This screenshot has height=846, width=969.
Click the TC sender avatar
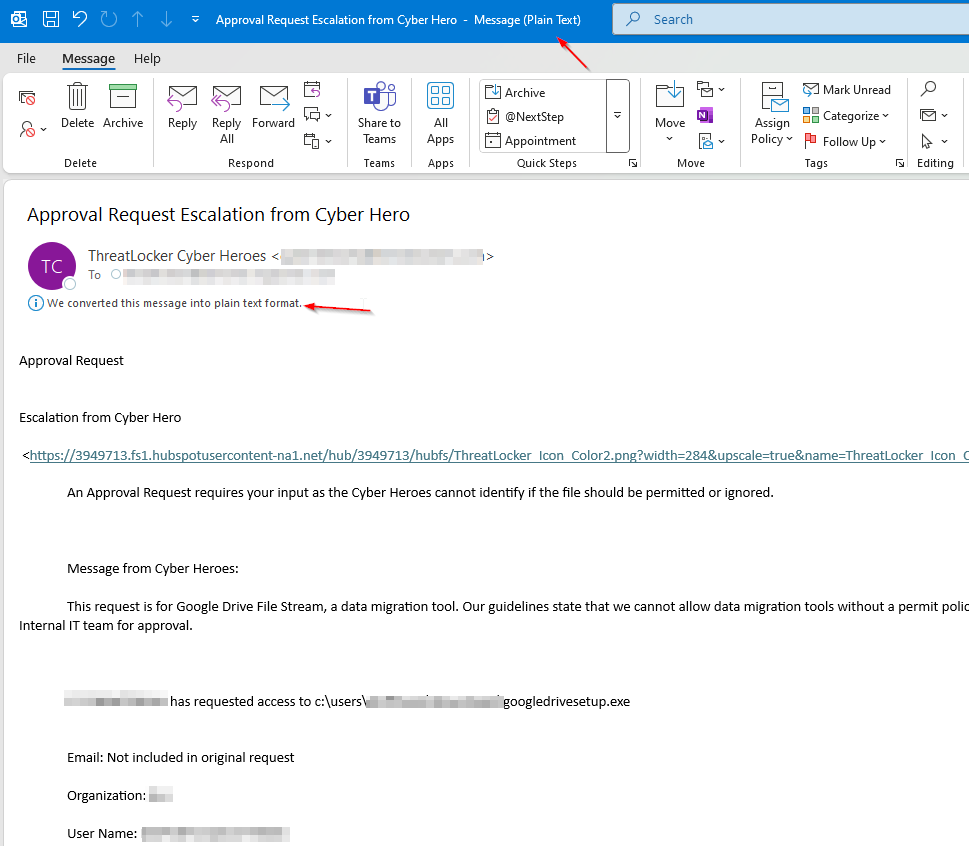[x=52, y=266]
